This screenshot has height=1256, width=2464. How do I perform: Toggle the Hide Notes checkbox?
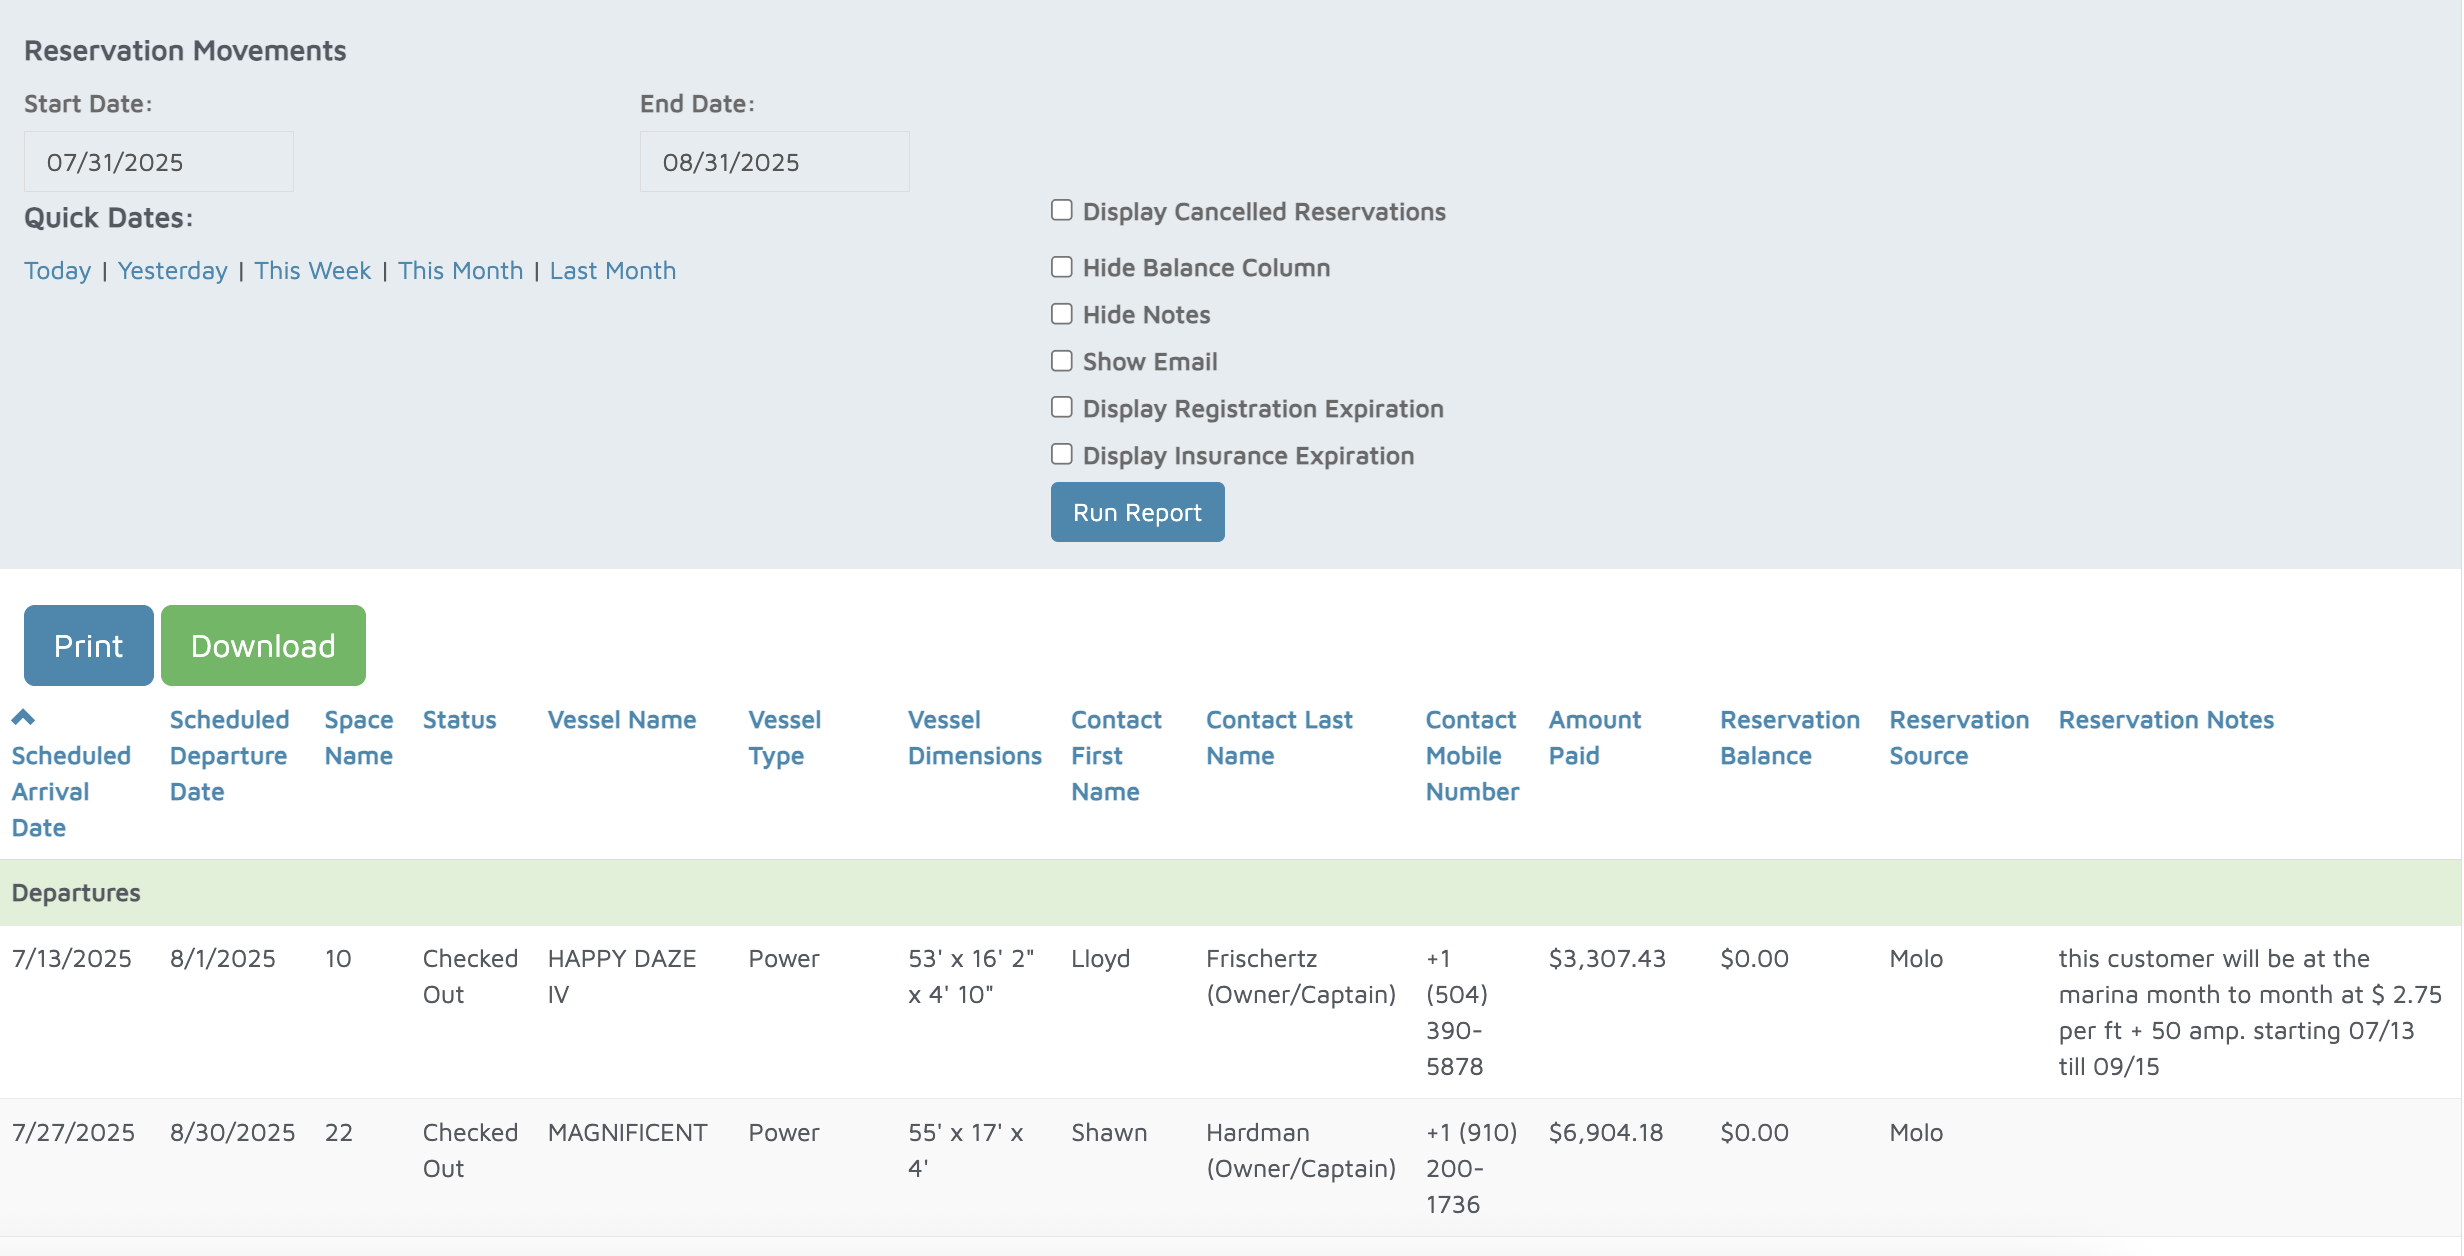pyautogui.click(x=1062, y=314)
